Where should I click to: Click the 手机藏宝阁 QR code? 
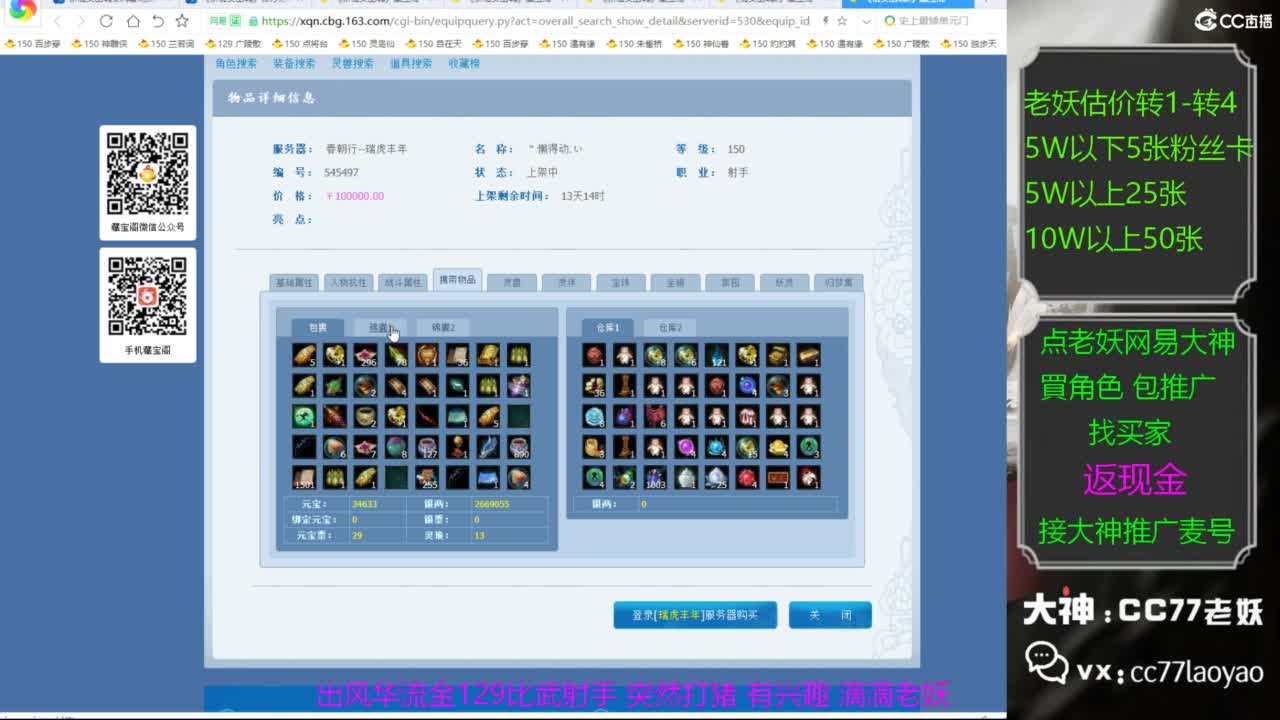pyautogui.click(x=148, y=296)
